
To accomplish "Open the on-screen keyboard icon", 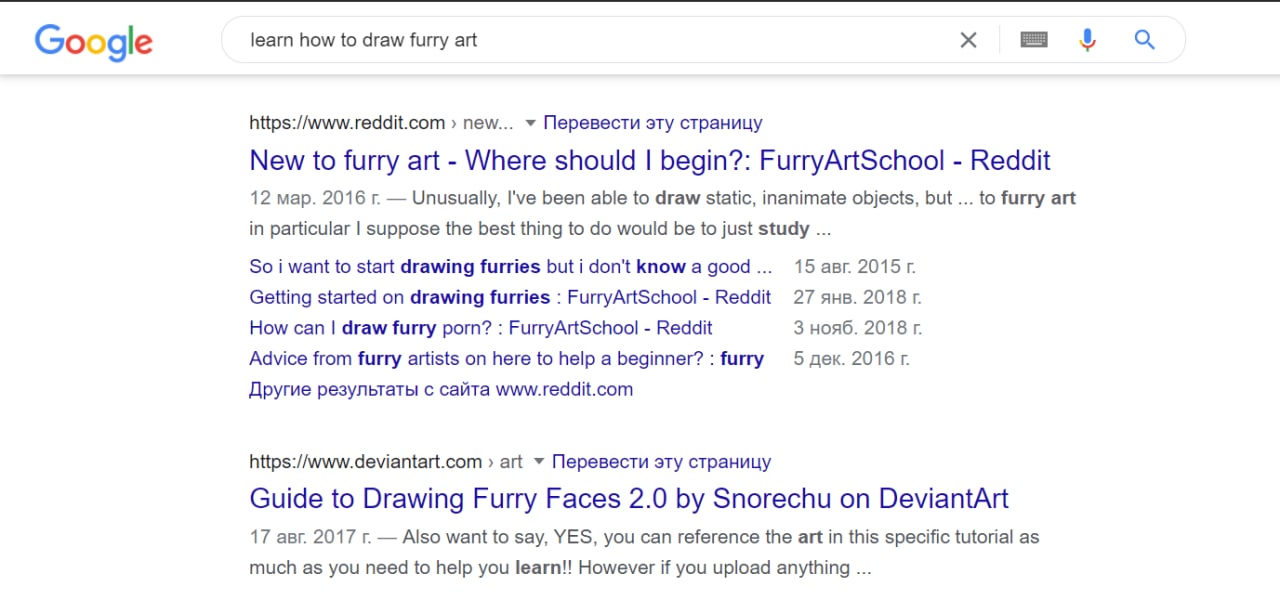I will pos(1033,40).
